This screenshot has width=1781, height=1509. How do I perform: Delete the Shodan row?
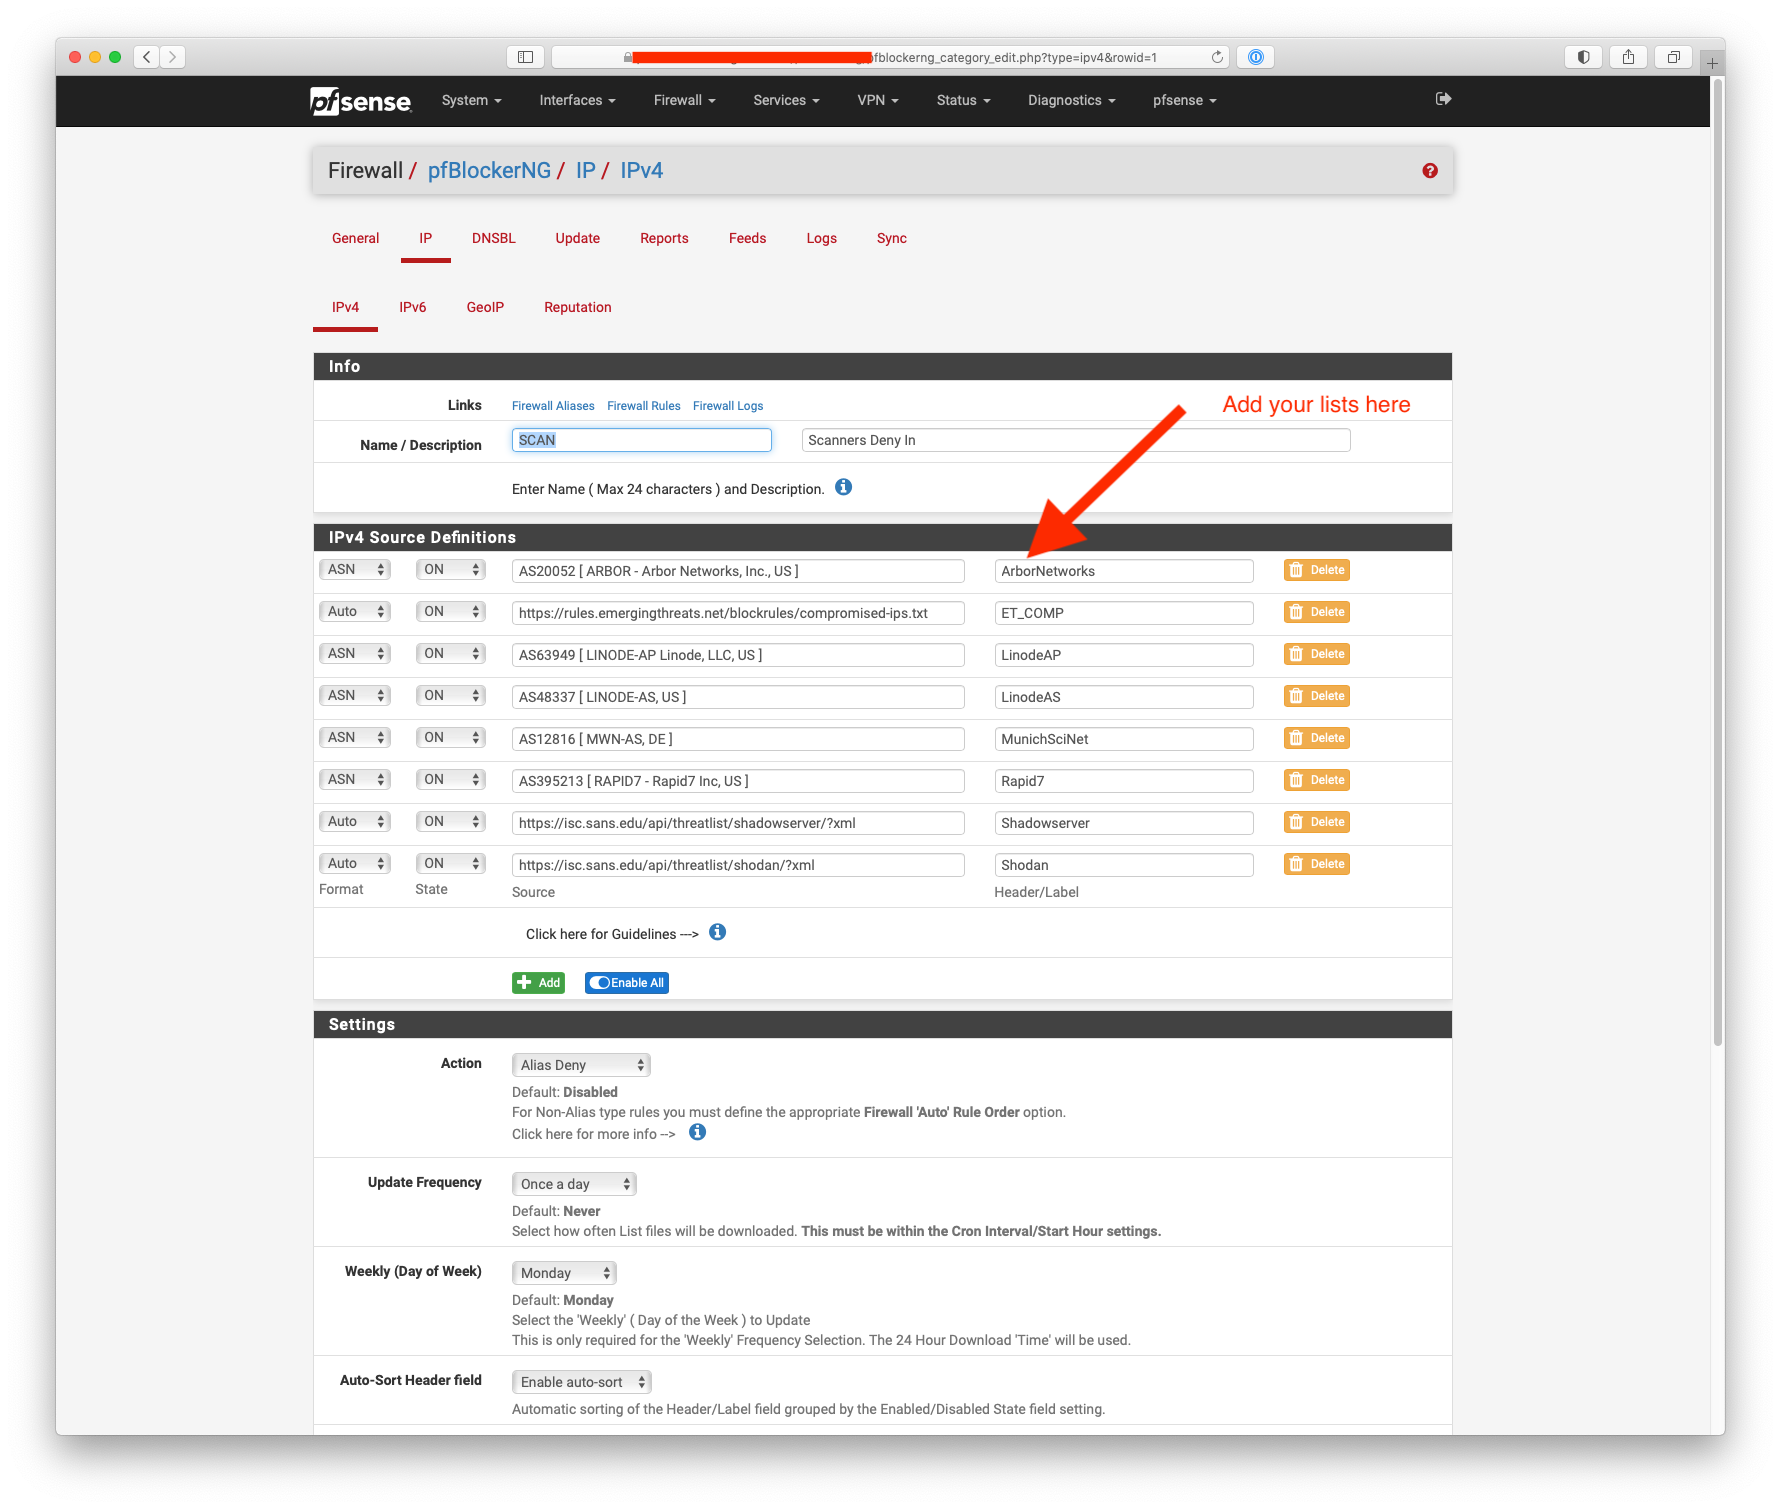coord(1317,864)
